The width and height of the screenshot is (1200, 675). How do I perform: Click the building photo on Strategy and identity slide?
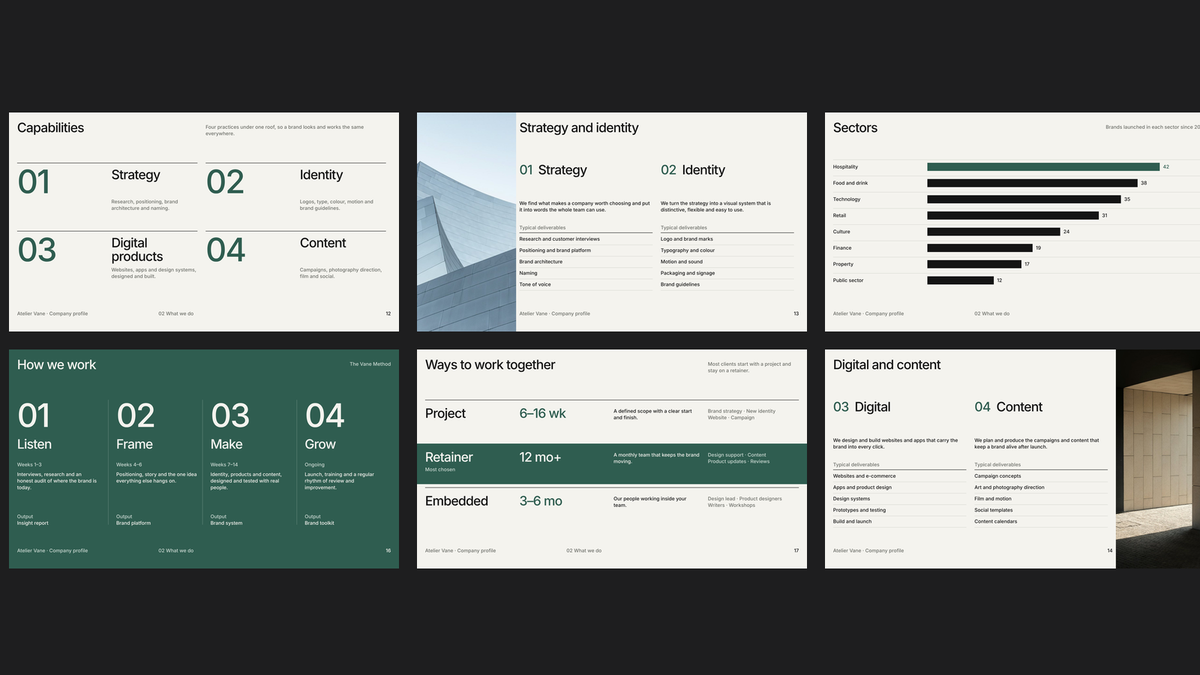point(466,222)
